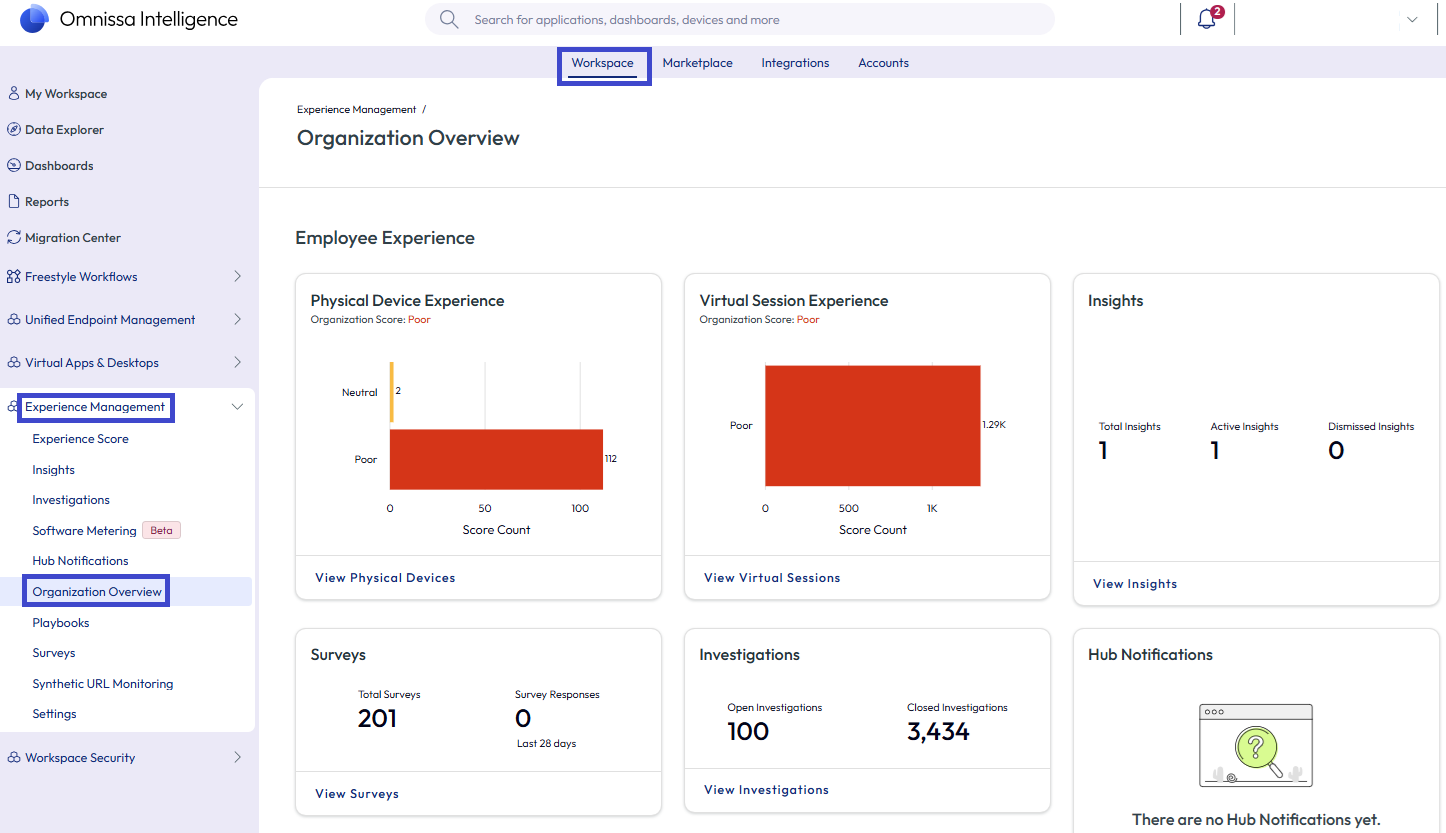Image resolution: width=1446 pixels, height=833 pixels.
Task: Switch to the Integrations tab
Action: click(x=795, y=63)
